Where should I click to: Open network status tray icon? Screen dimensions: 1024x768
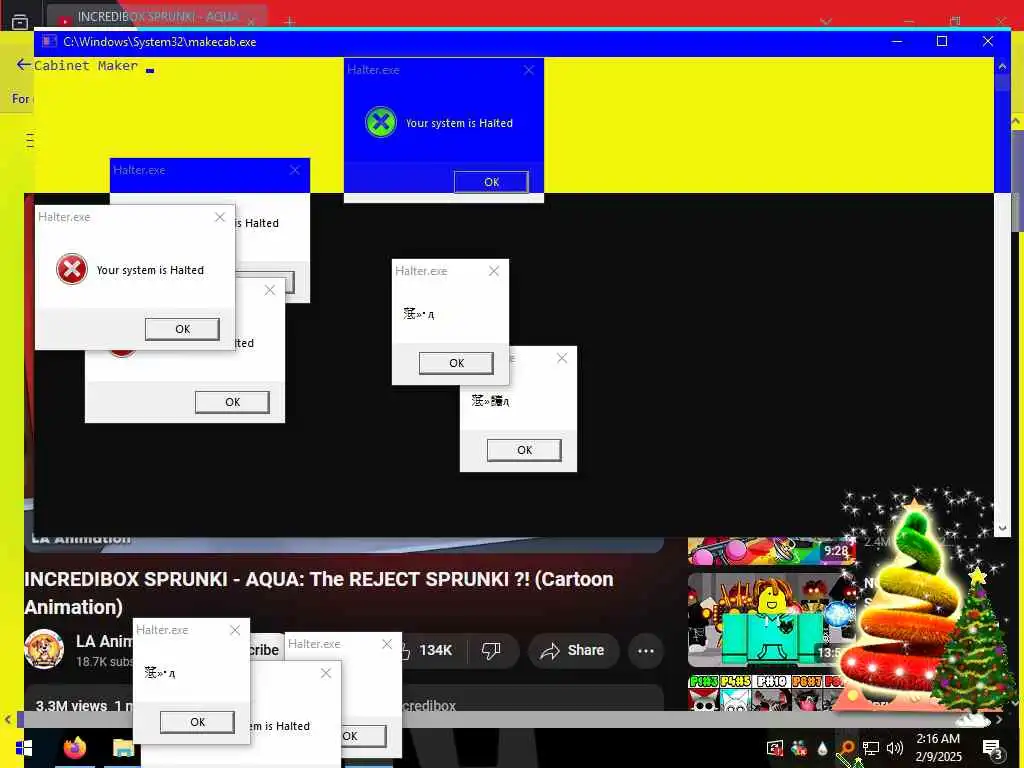pyautogui.click(x=871, y=748)
